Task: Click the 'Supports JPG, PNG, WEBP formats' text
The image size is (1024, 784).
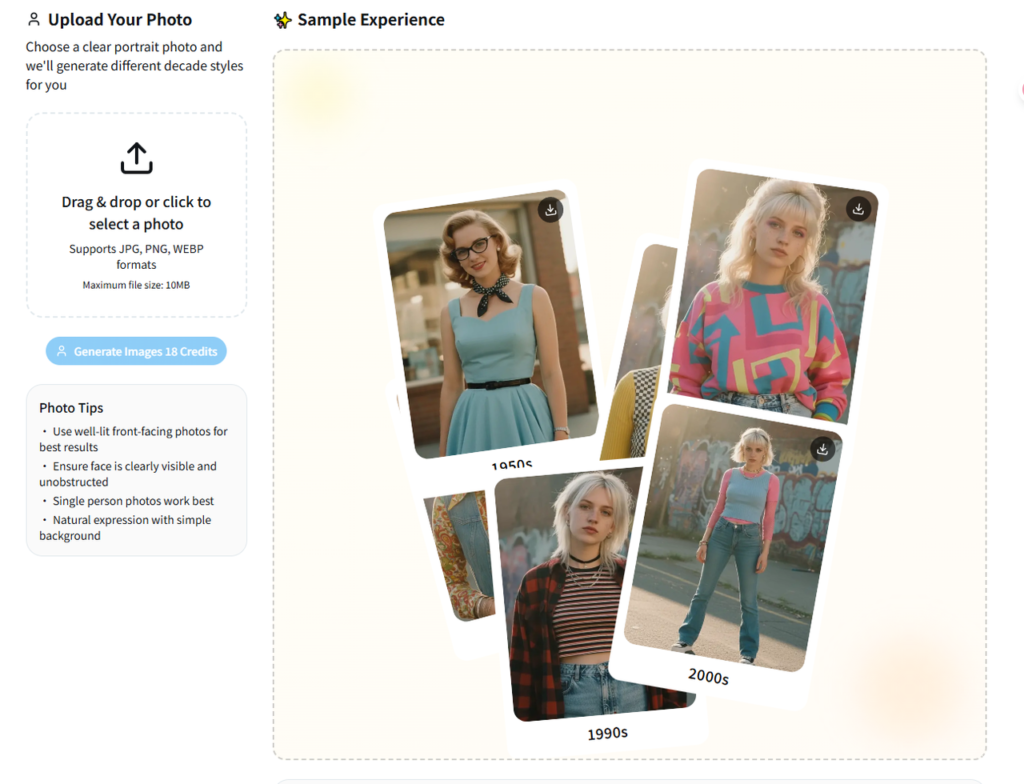Action: [136, 257]
